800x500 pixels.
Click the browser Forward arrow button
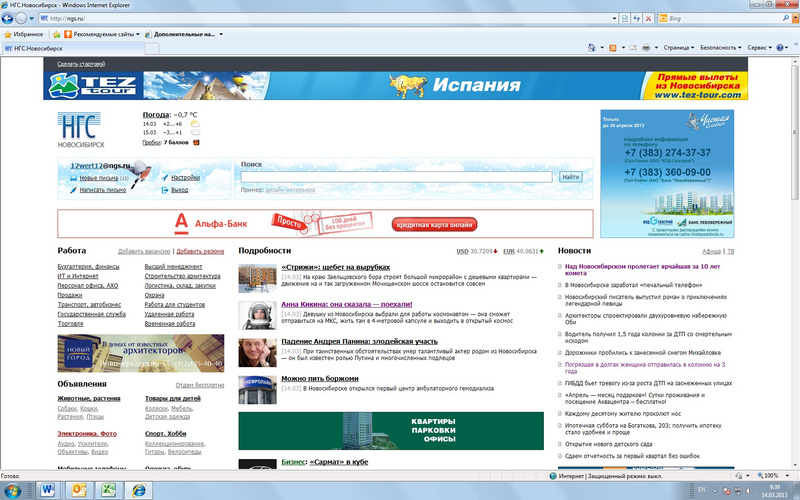pos(21,18)
